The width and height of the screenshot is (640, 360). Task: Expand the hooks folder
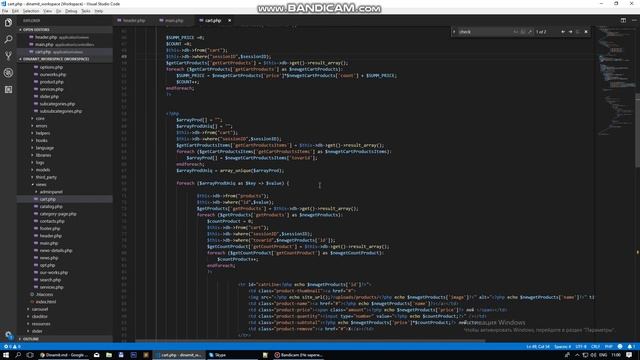(41, 140)
